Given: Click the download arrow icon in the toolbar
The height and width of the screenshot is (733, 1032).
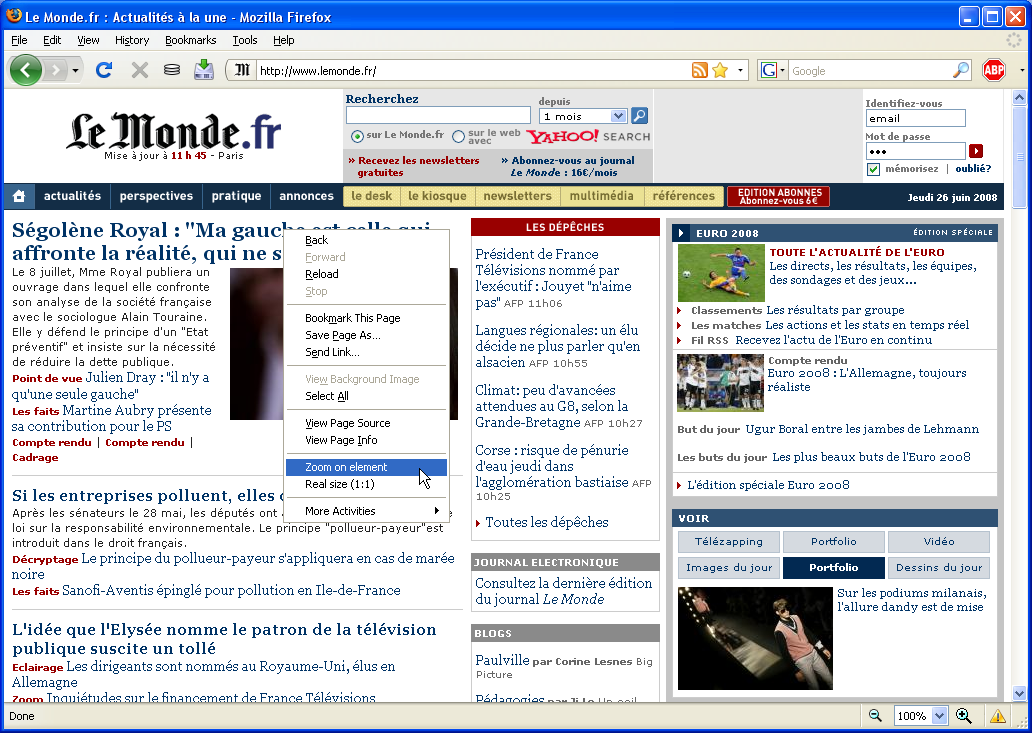Looking at the screenshot, I should (204, 70).
